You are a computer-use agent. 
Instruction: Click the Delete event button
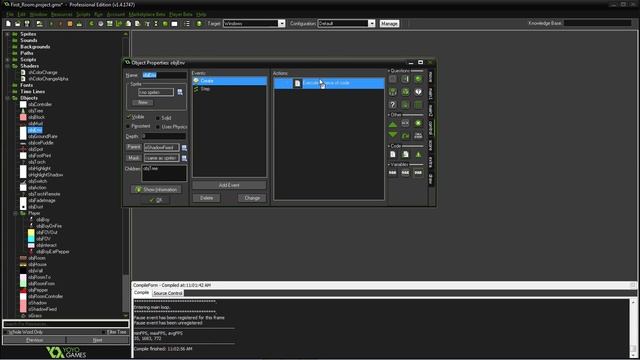(x=207, y=198)
